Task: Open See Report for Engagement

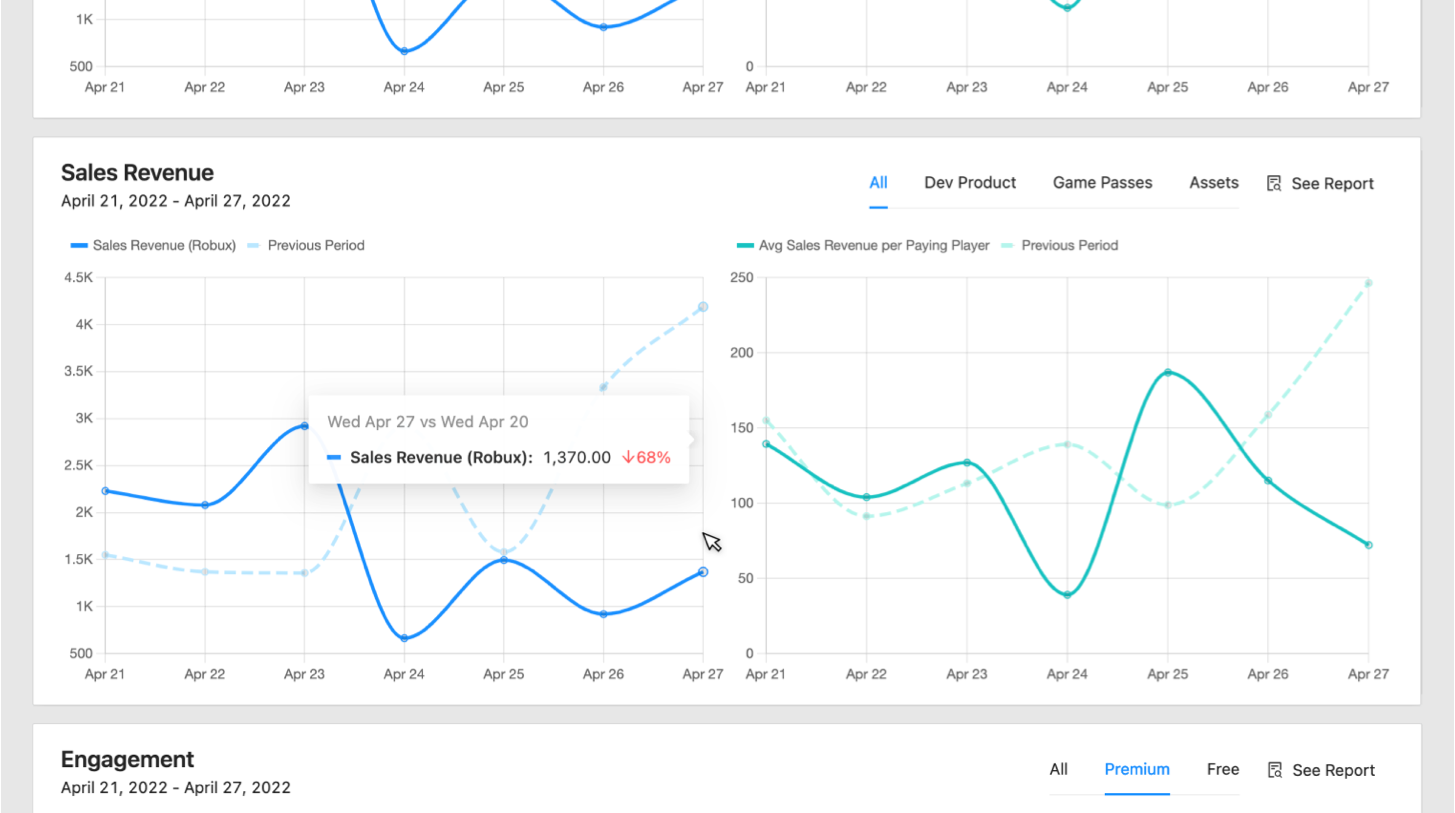Action: click(1334, 770)
